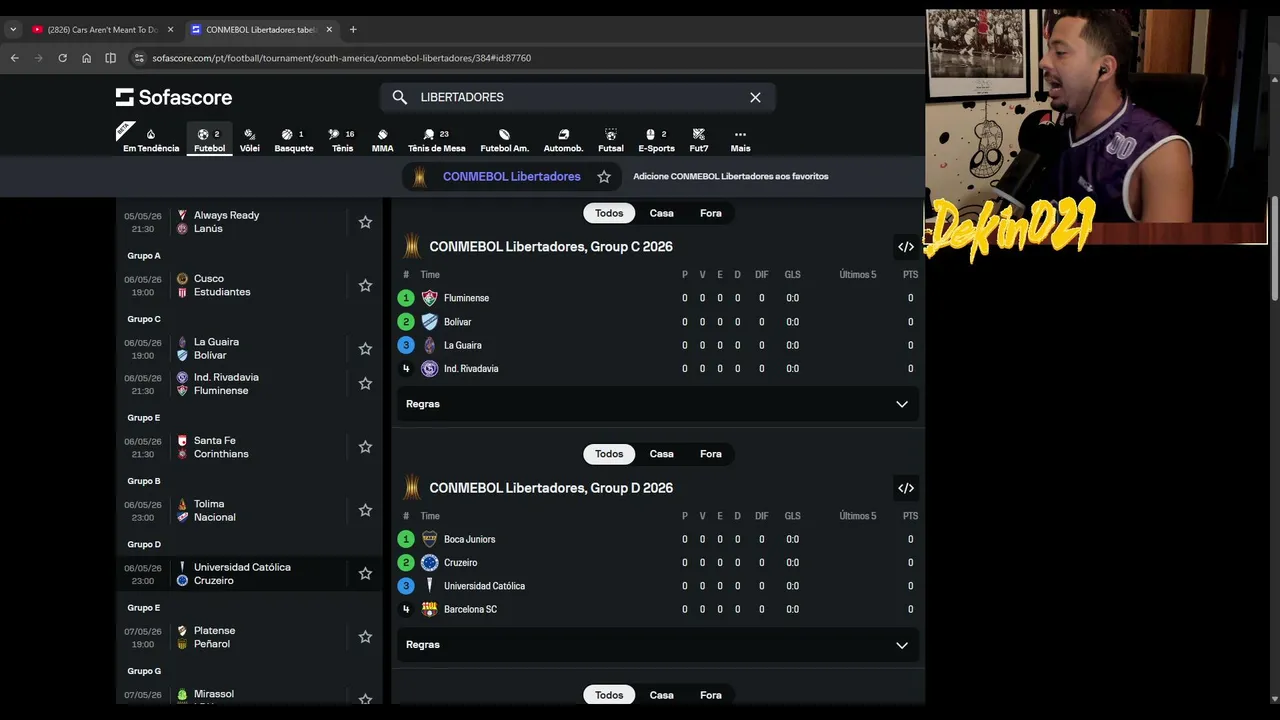Open the E-Sports category
This screenshot has height=720, width=1280.
point(656,140)
